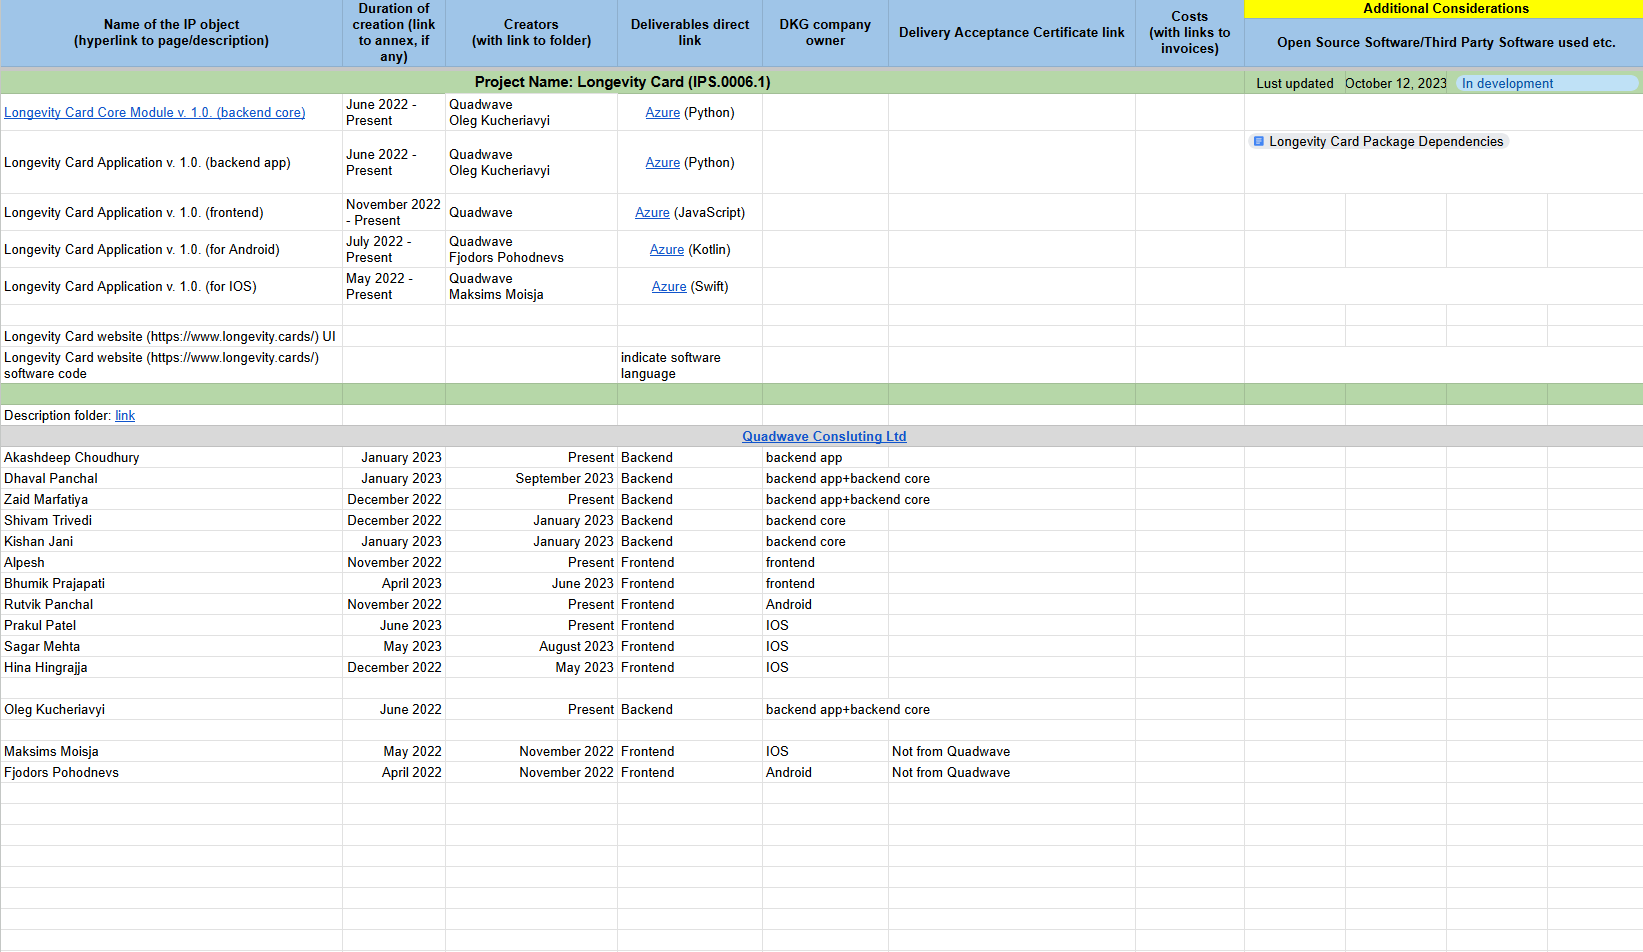
Task: Click Azure link next to JavaScript
Action: coord(652,213)
